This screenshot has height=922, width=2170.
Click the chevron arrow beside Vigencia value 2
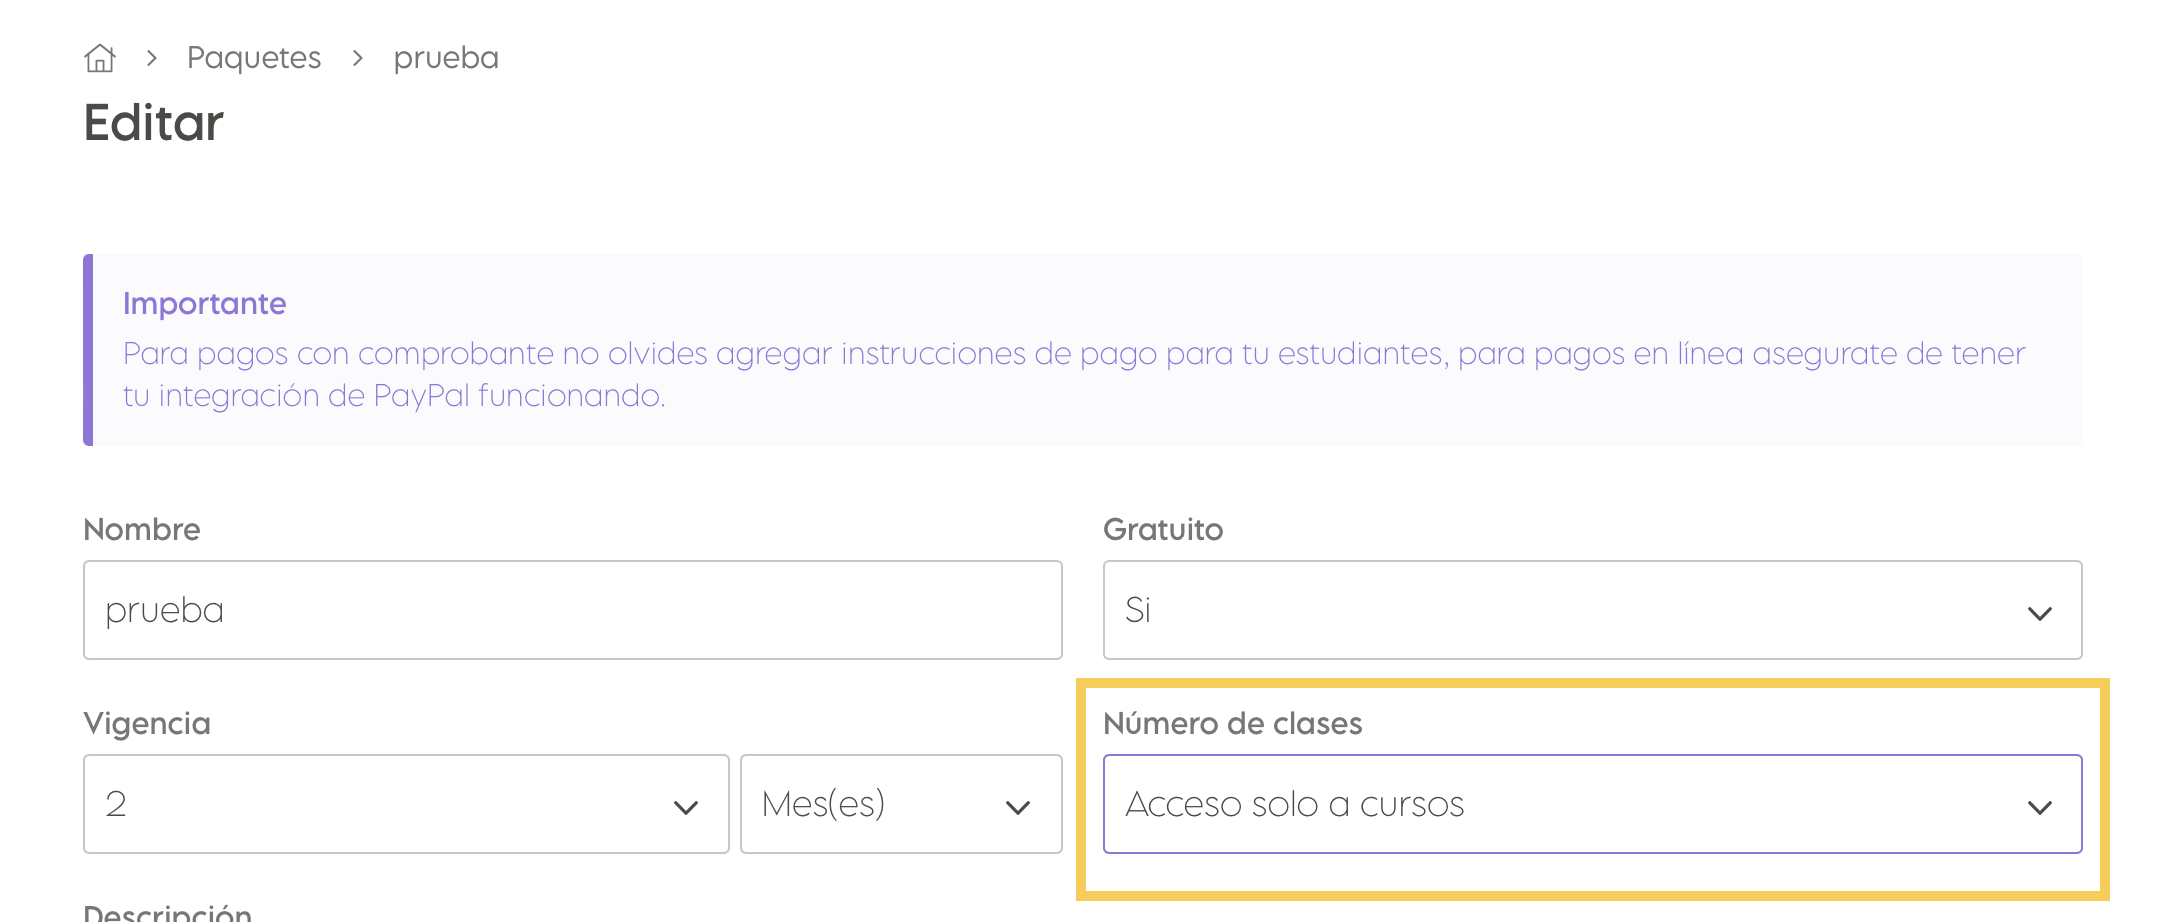(x=686, y=807)
